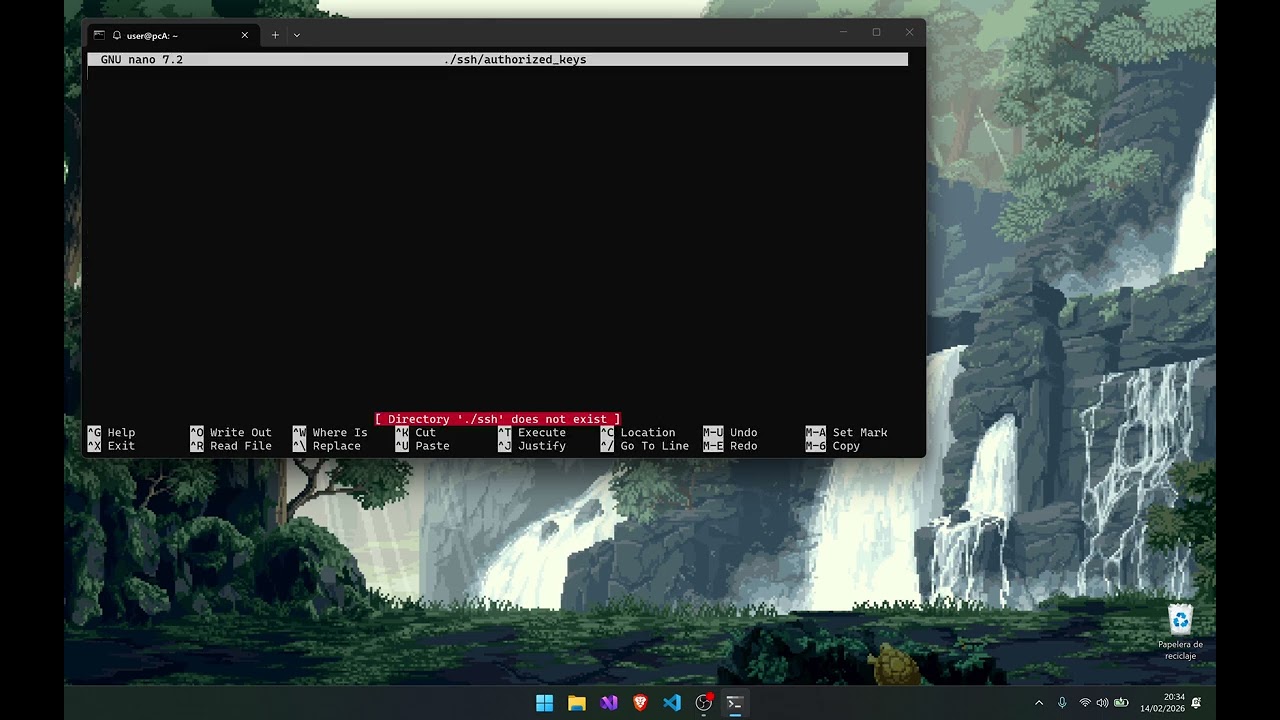This screenshot has width=1280, height=720.
Task: Open the terminal profiles dropdown arrow
Action: pos(297,35)
